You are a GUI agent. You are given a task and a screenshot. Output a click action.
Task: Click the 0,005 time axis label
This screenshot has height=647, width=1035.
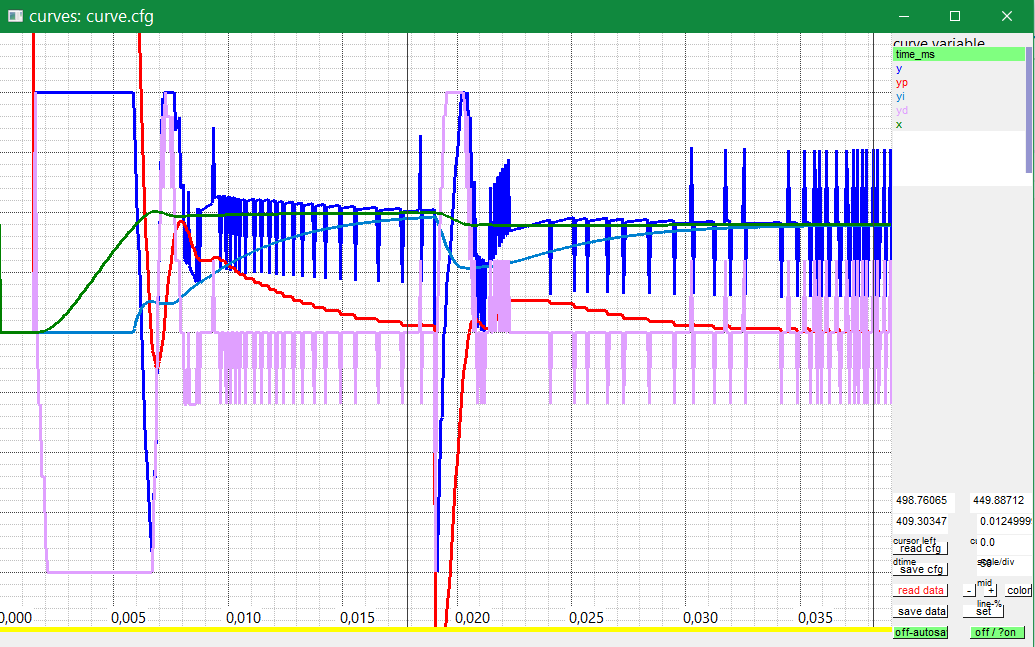pyautogui.click(x=128, y=618)
